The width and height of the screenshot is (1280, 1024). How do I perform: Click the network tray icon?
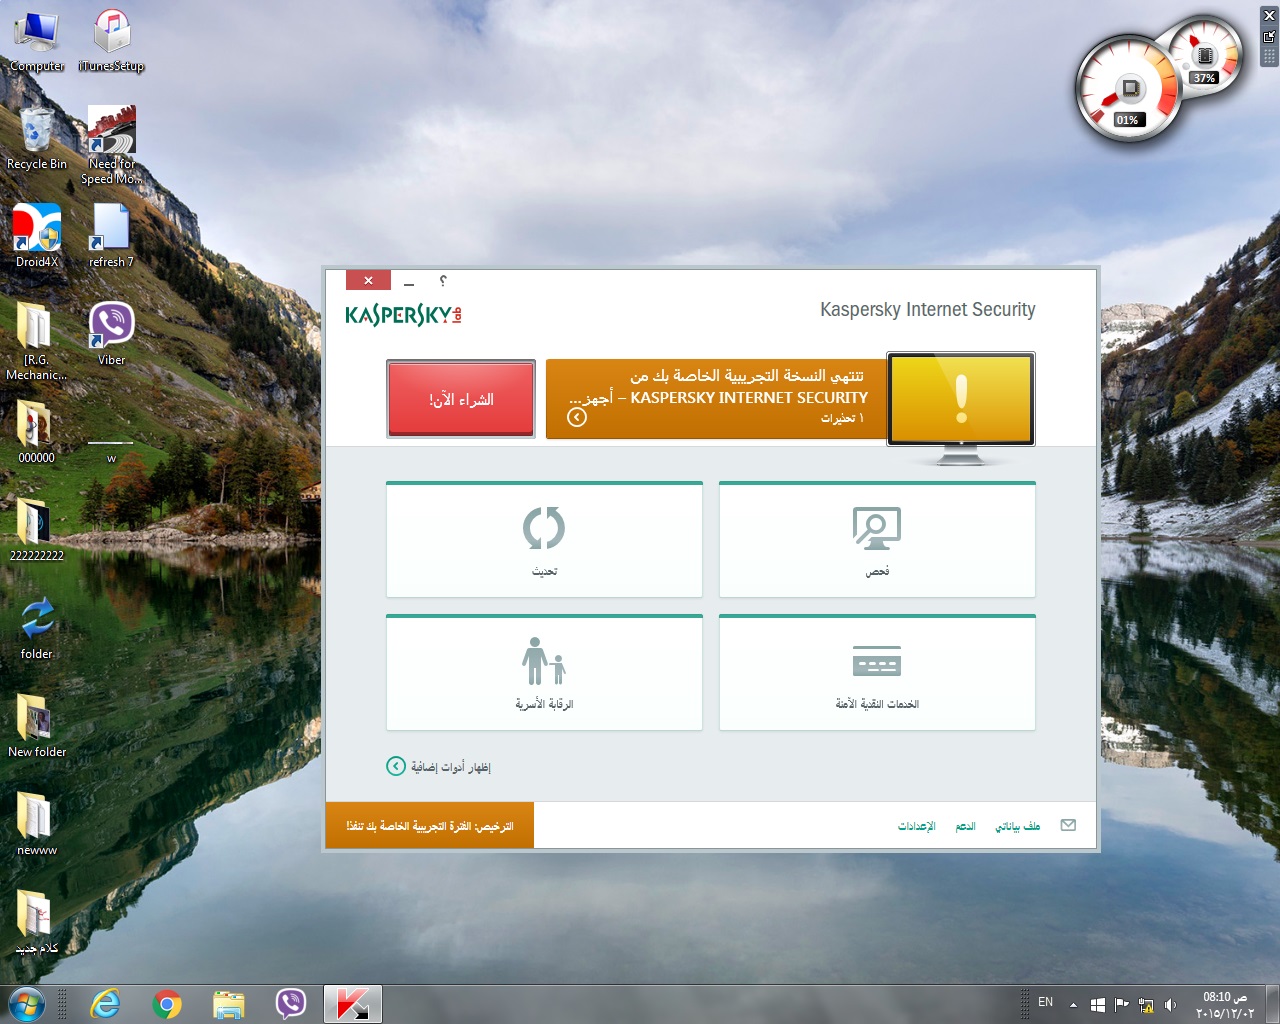(1146, 1005)
